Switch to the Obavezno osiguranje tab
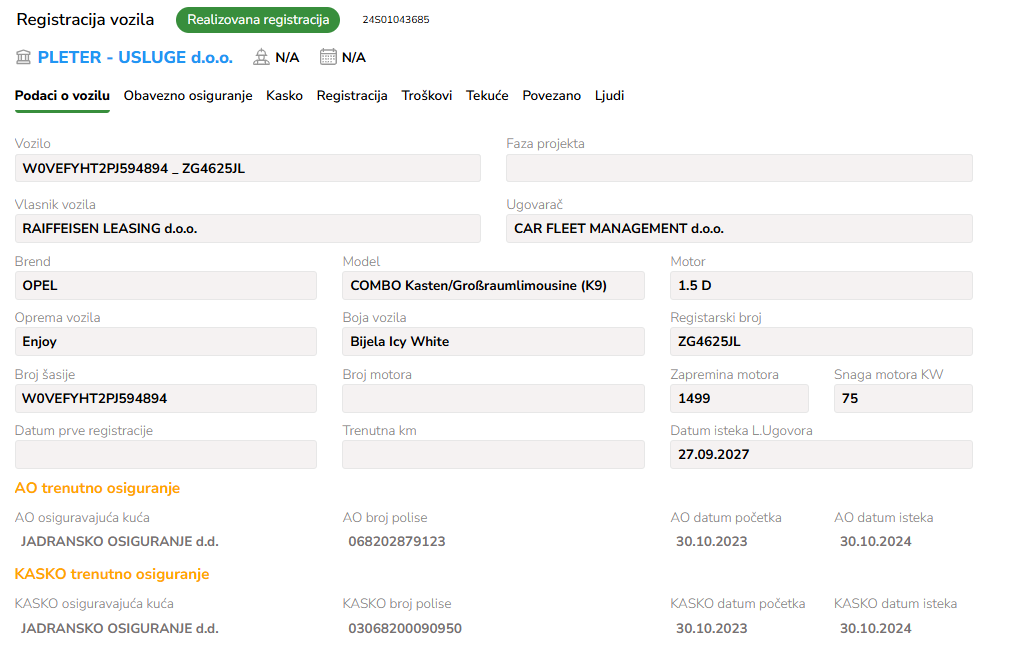1014x653 pixels. tap(188, 96)
